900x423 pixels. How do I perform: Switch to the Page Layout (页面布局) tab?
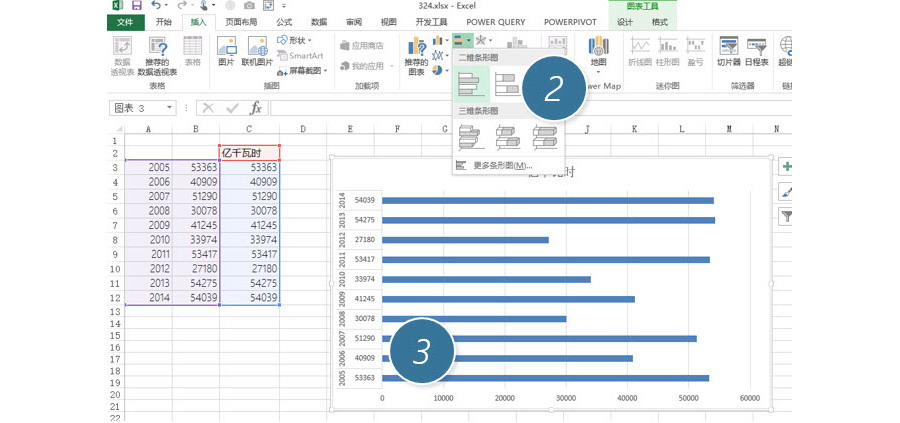click(241, 22)
